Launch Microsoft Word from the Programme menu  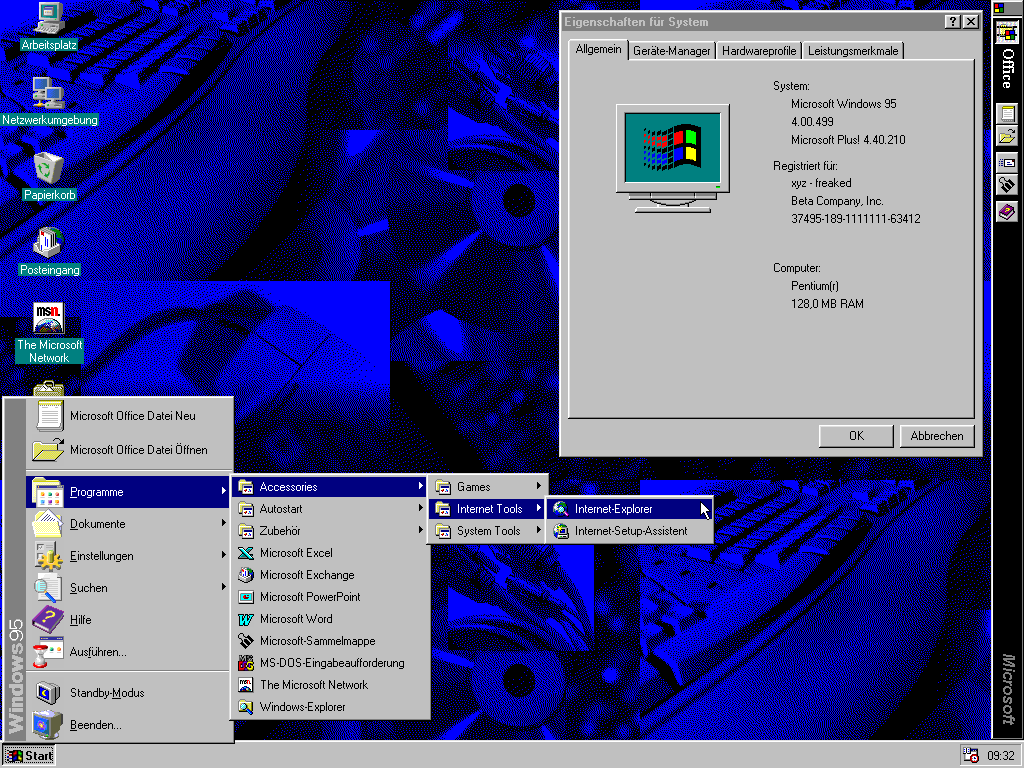[295, 619]
